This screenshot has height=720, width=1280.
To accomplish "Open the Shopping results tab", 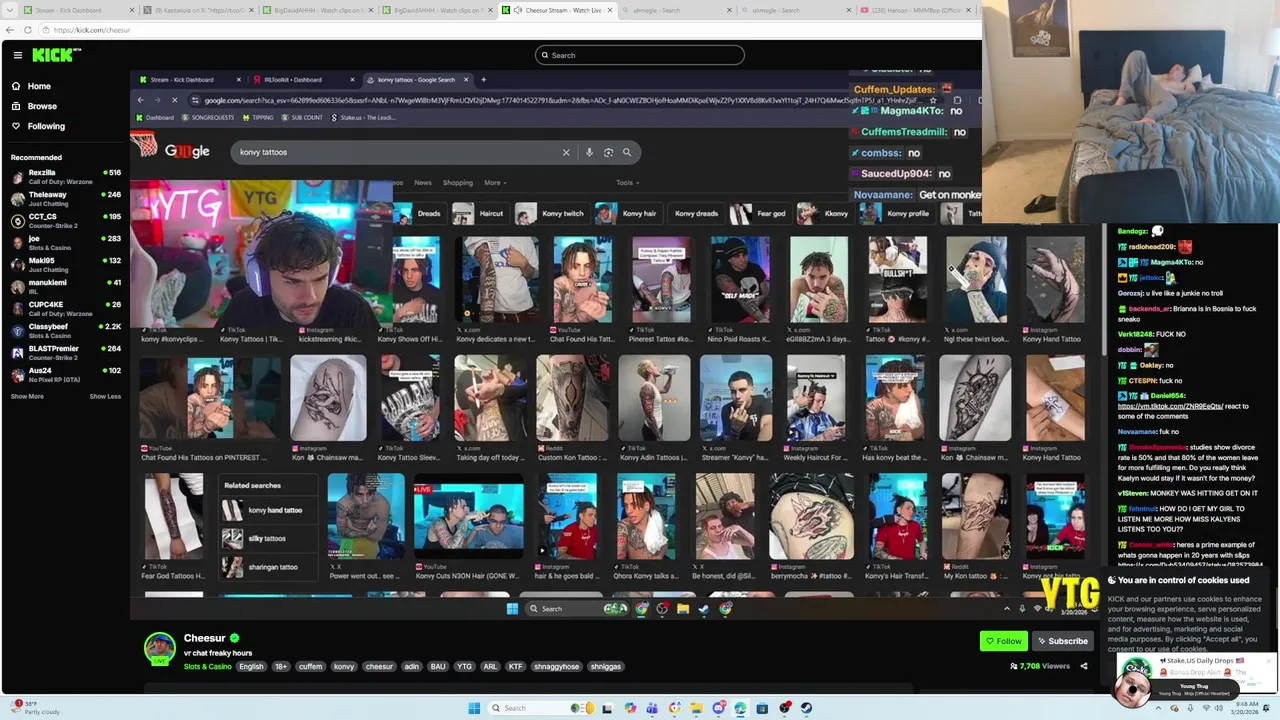I will pos(458,183).
